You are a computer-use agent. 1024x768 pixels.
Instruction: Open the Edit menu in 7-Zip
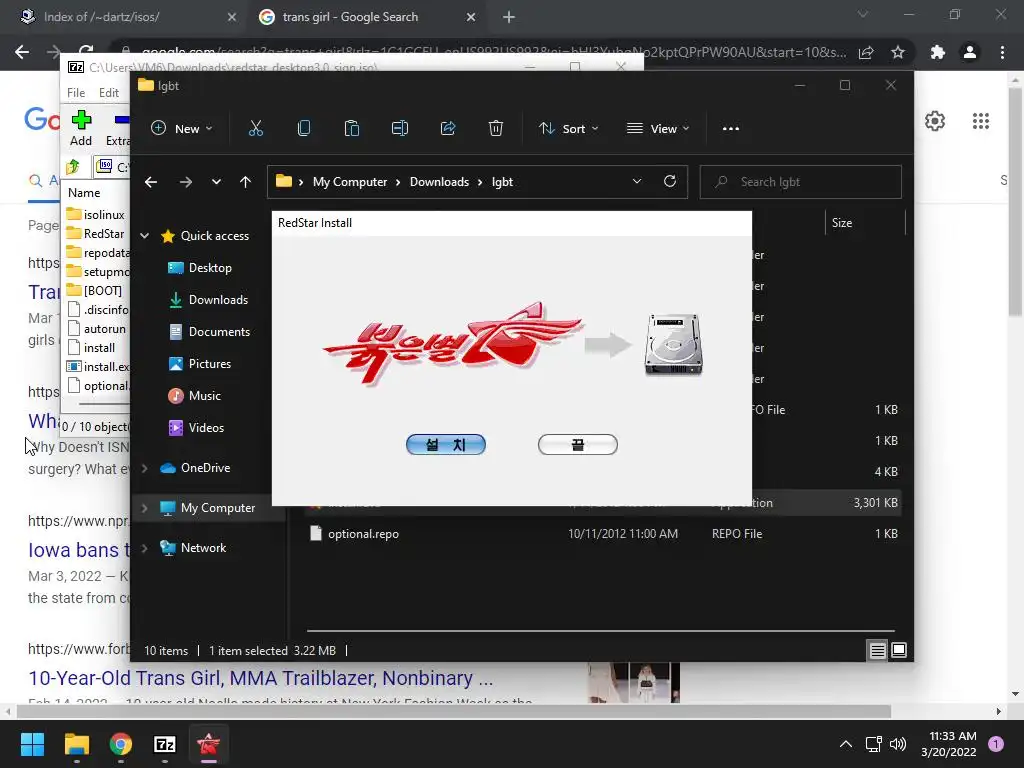[x=108, y=93]
